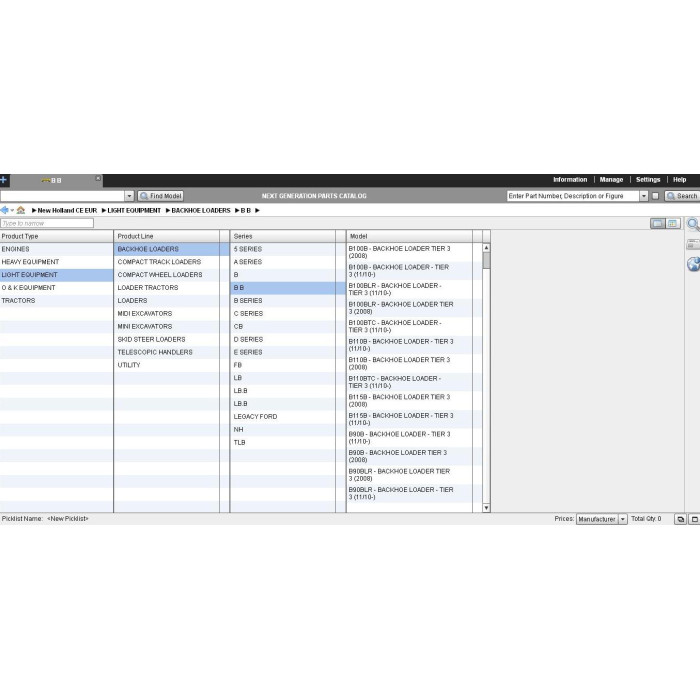Image resolution: width=700 pixels, height=700 pixels.
Task: Select model B110BTC Backhoe Loader Tier 3 (11/10-)
Action: click(409, 382)
